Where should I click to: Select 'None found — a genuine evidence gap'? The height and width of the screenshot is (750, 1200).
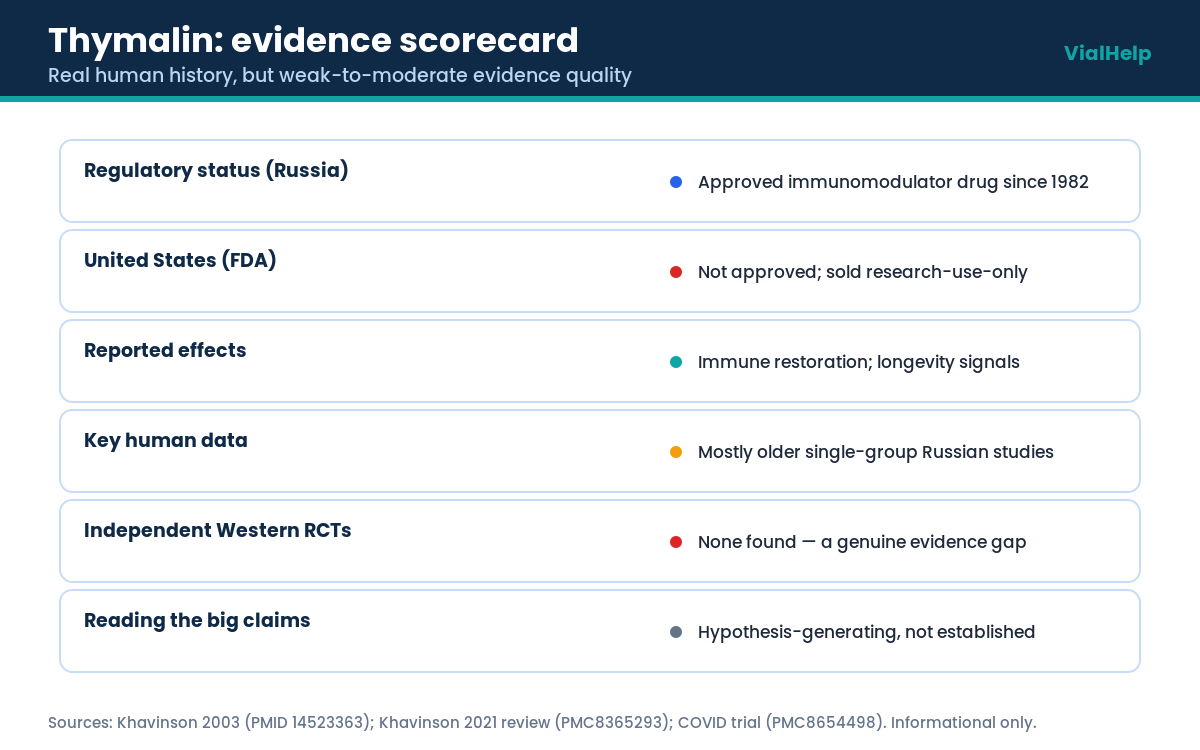click(861, 542)
